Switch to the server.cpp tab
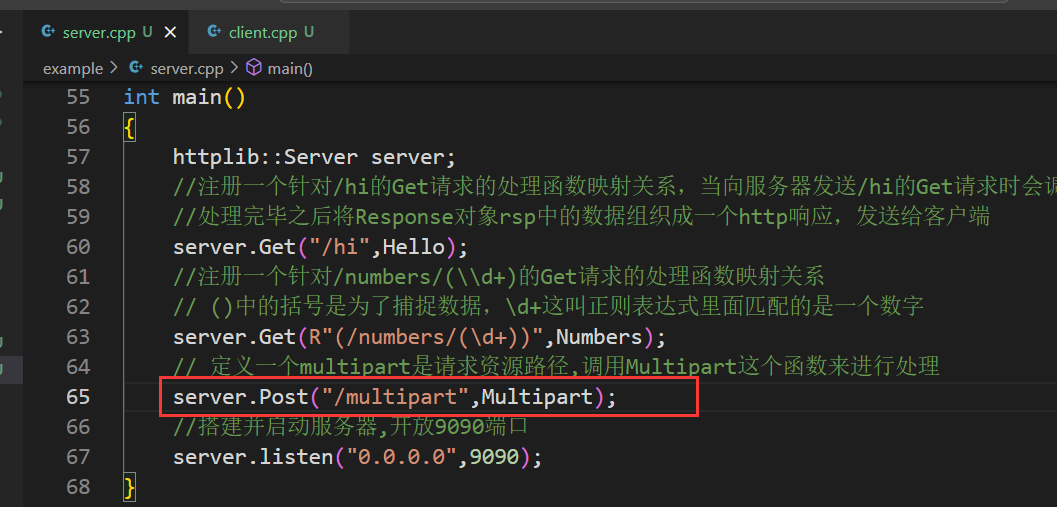Viewport: 1057px width, 507px height. tap(98, 32)
